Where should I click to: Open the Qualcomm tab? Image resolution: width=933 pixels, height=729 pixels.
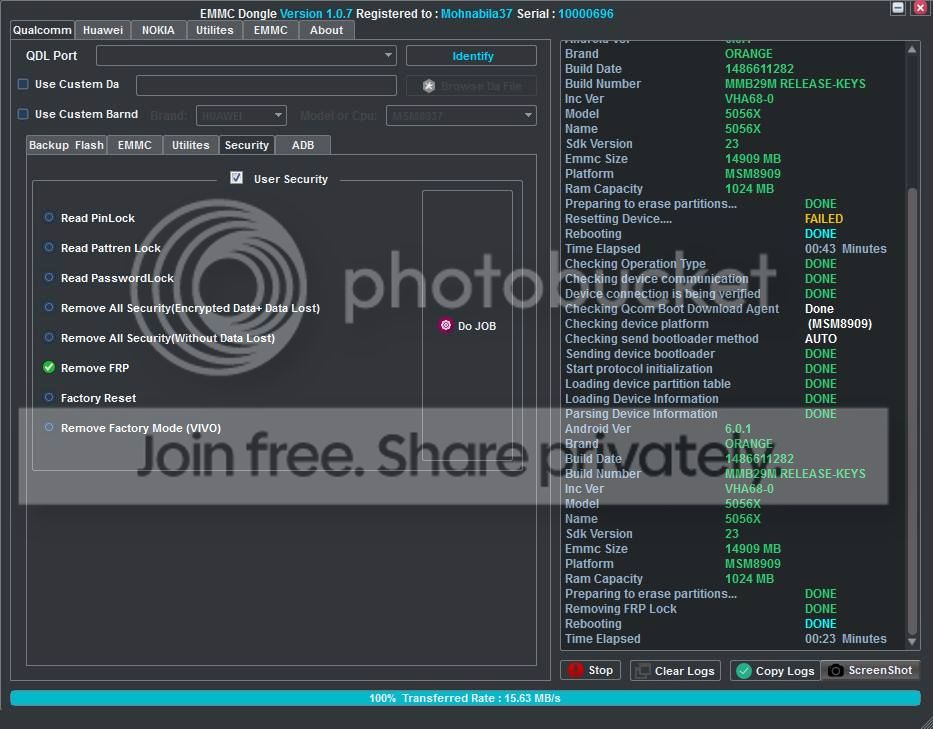pyautogui.click(x=42, y=30)
